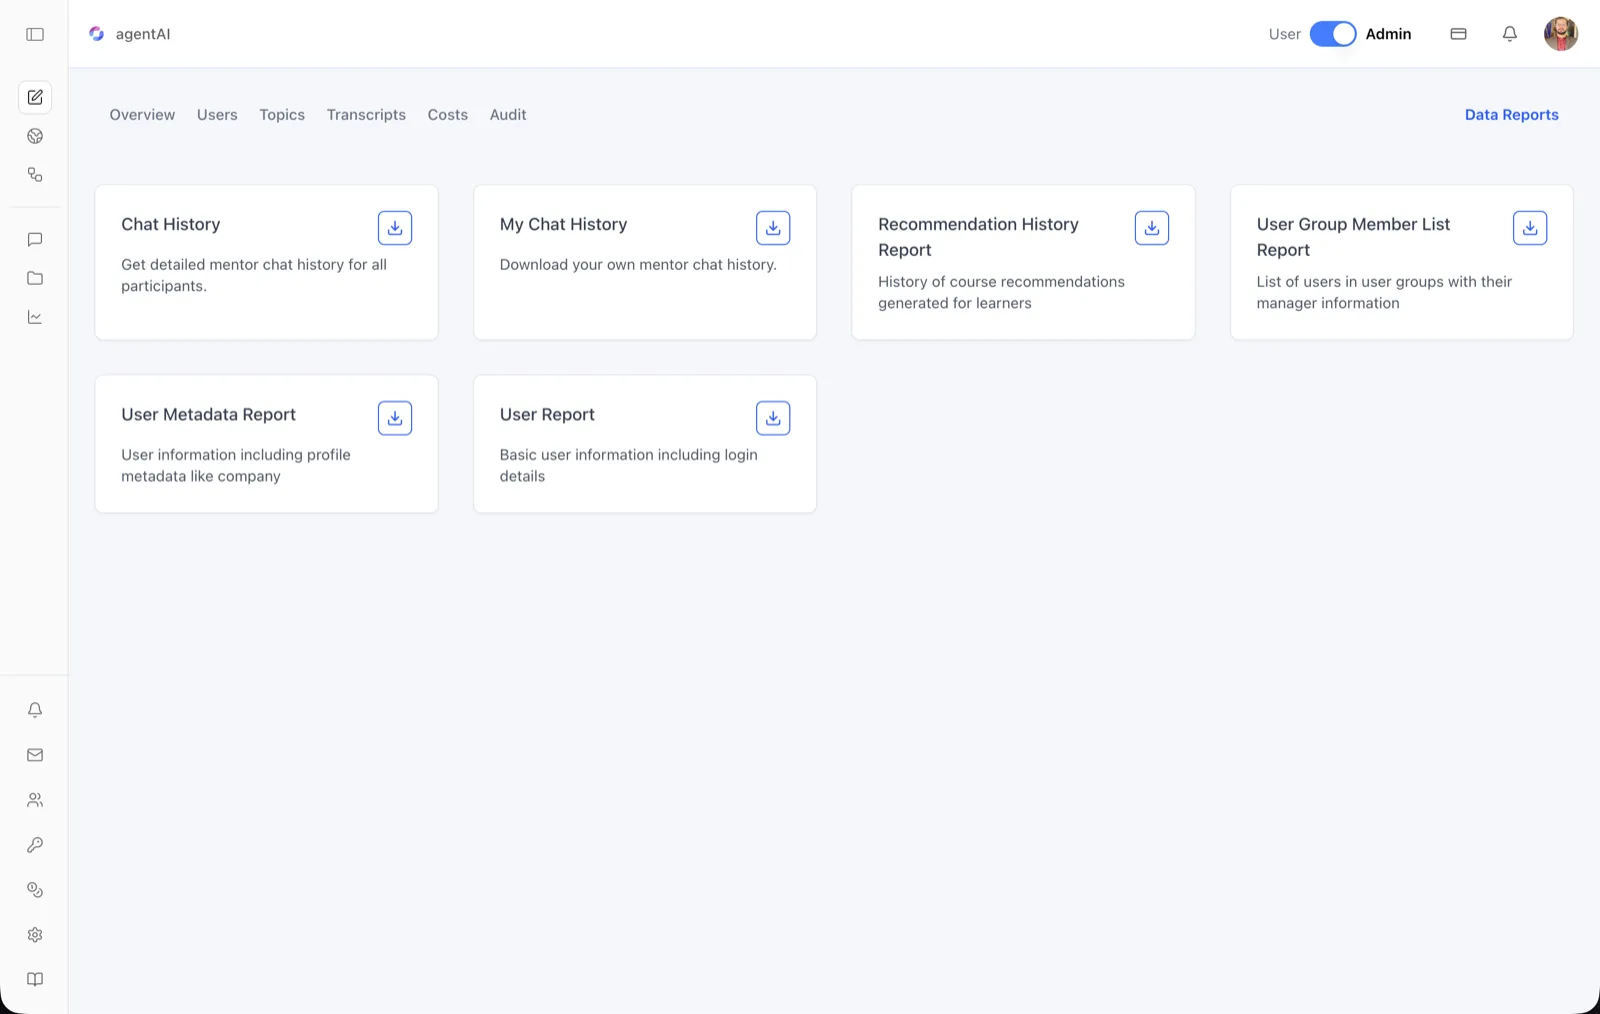Switch to the Transcripts tab
The height and width of the screenshot is (1014, 1600).
coord(366,115)
